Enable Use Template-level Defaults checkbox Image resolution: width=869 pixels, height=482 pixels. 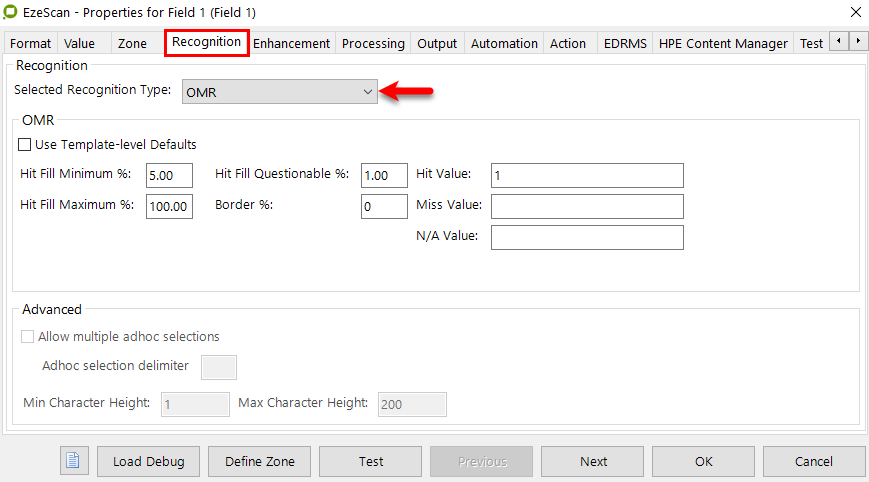(x=25, y=145)
